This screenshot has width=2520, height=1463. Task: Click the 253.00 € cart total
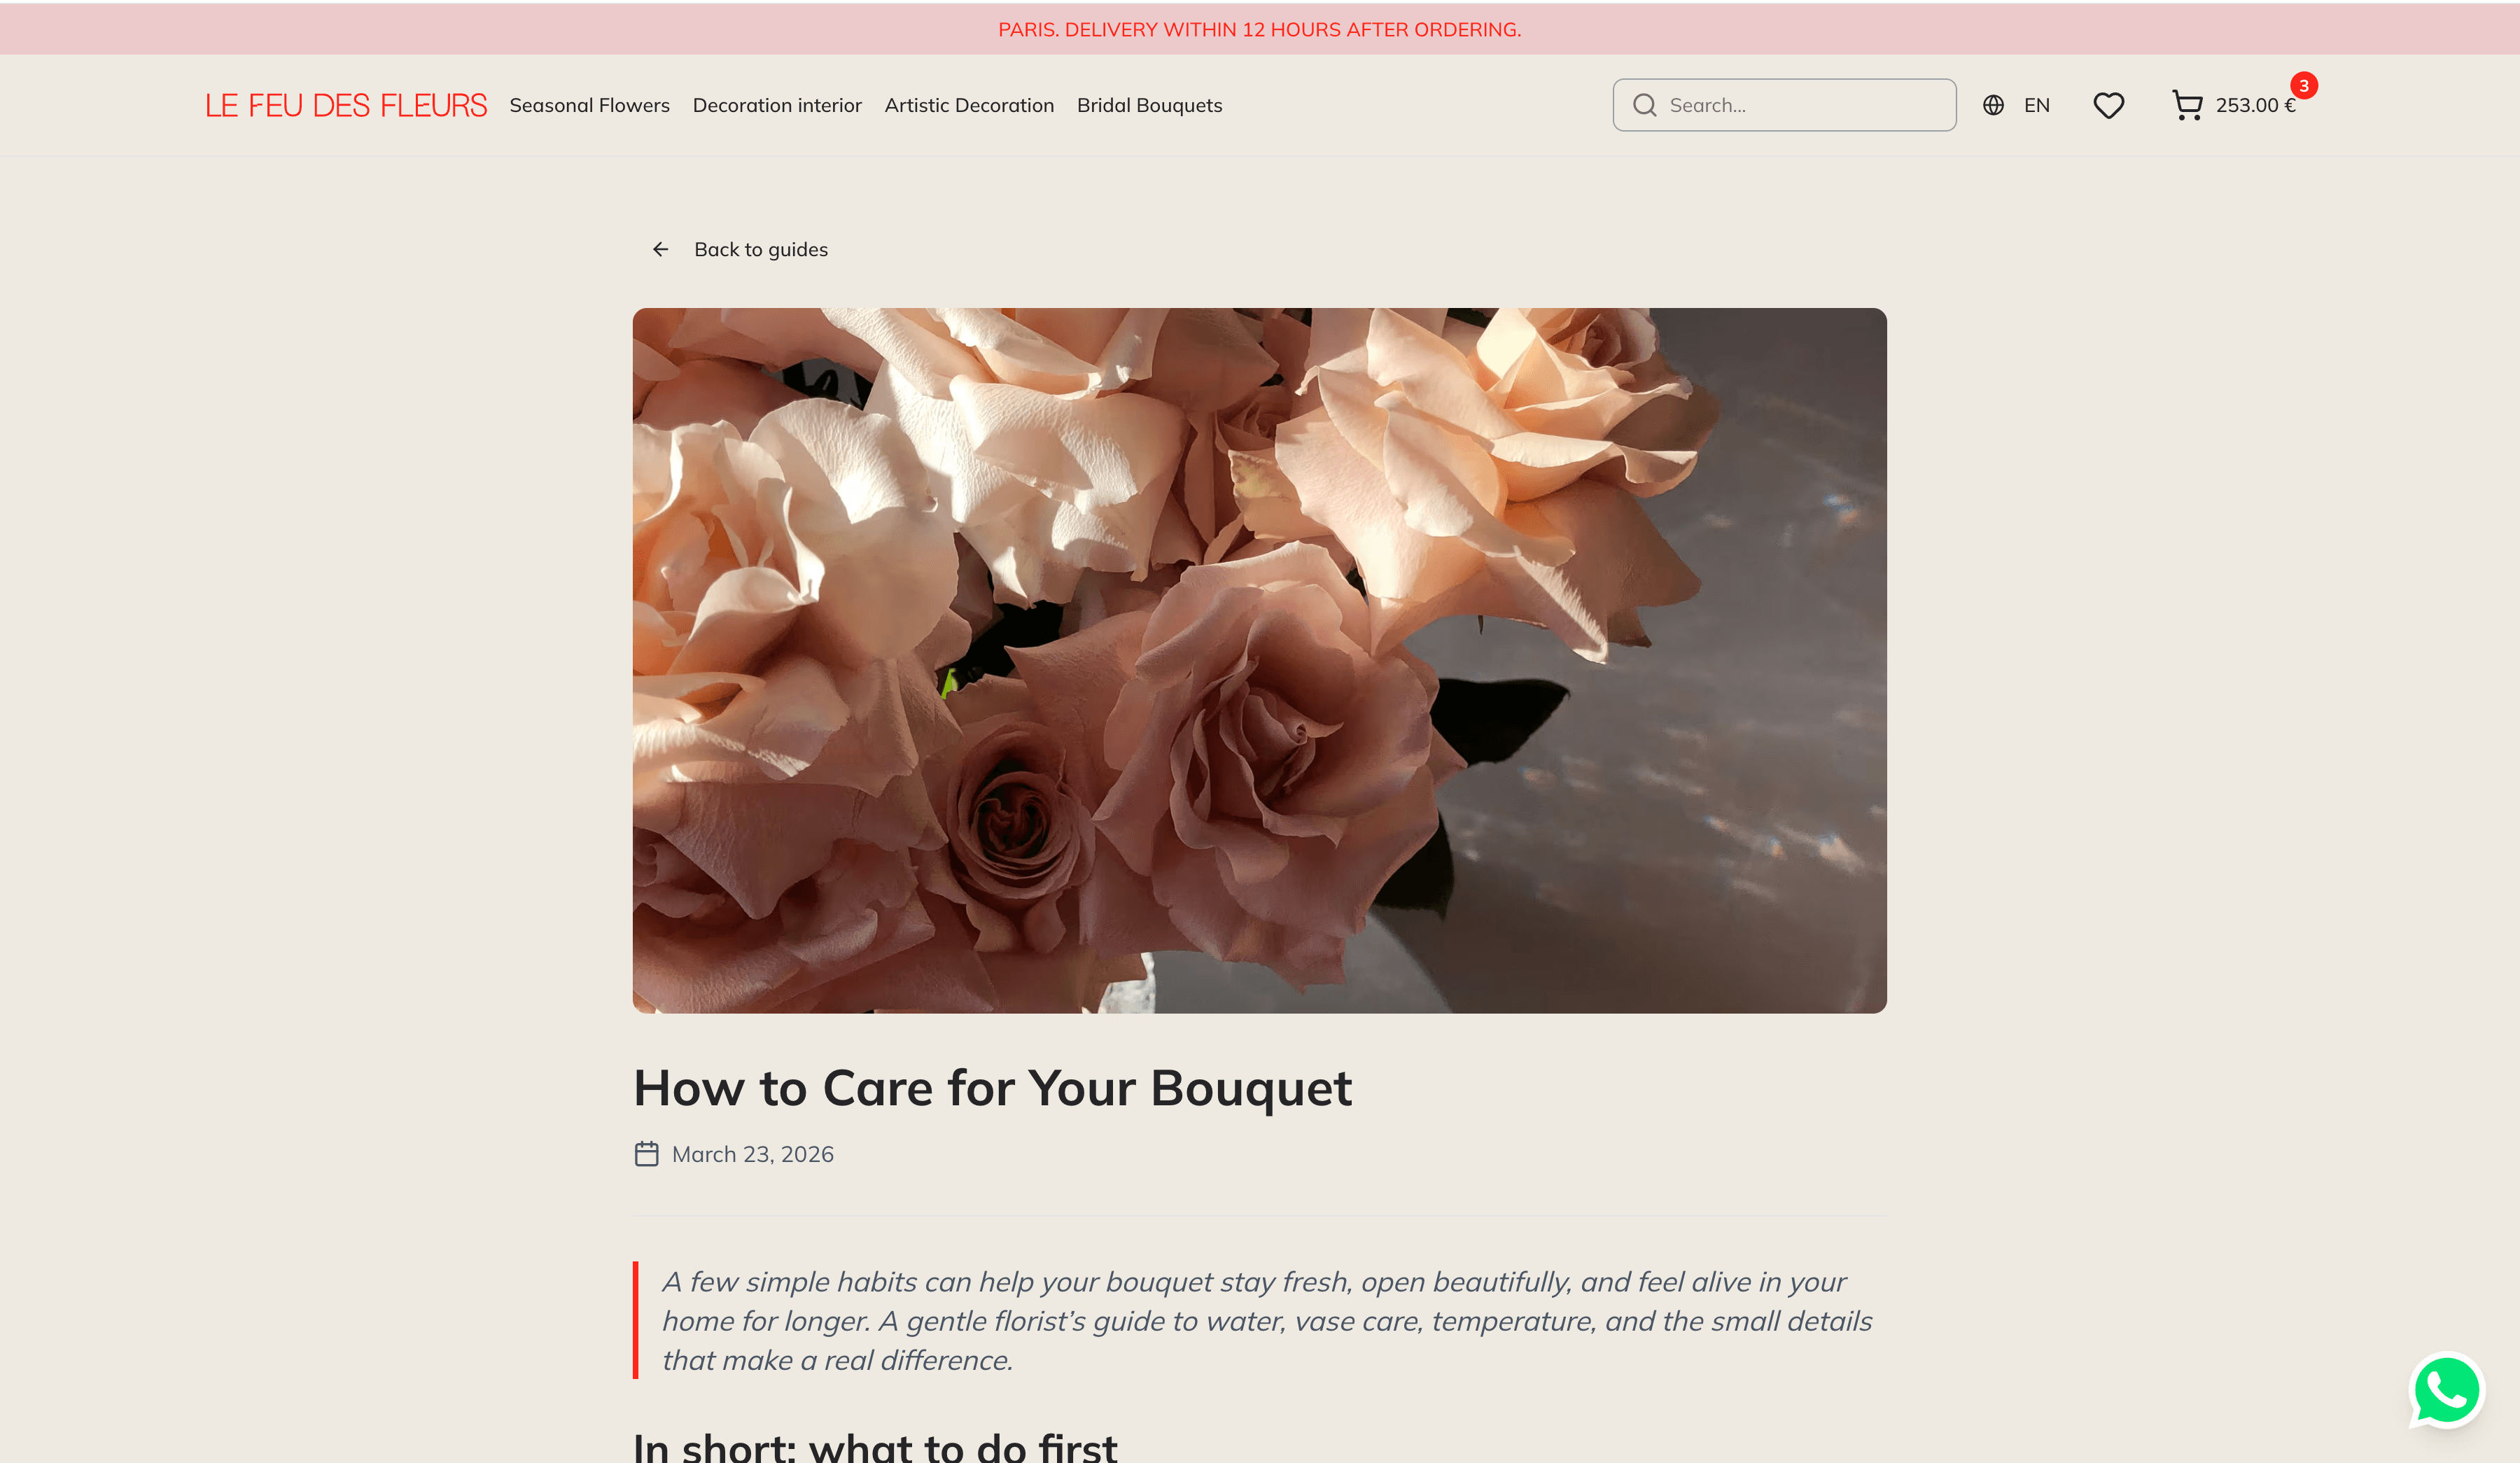[2255, 105]
